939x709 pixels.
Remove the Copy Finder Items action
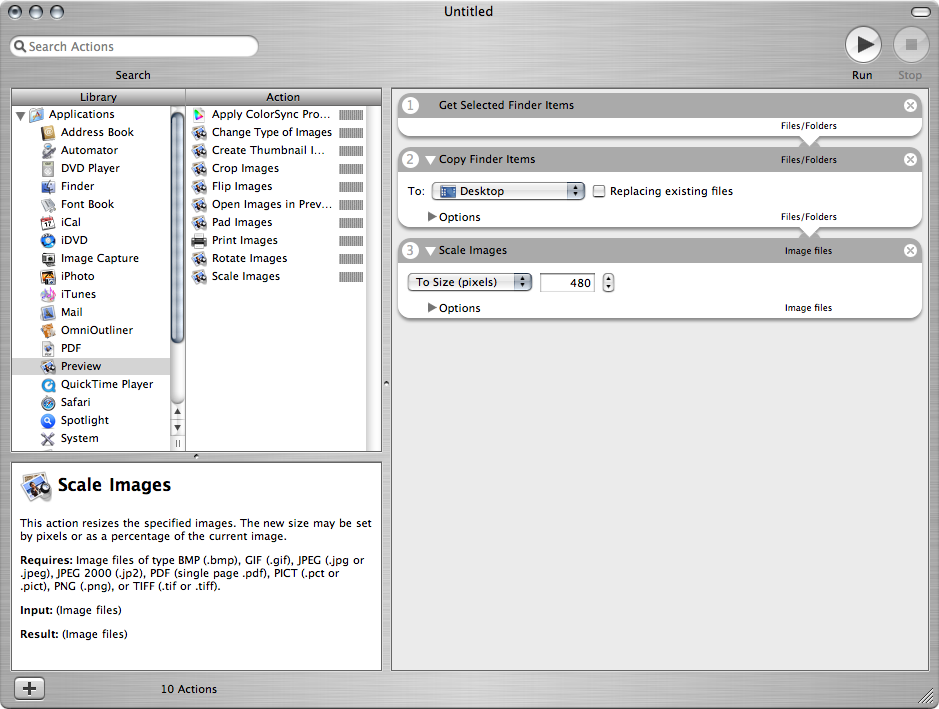[x=910, y=159]
